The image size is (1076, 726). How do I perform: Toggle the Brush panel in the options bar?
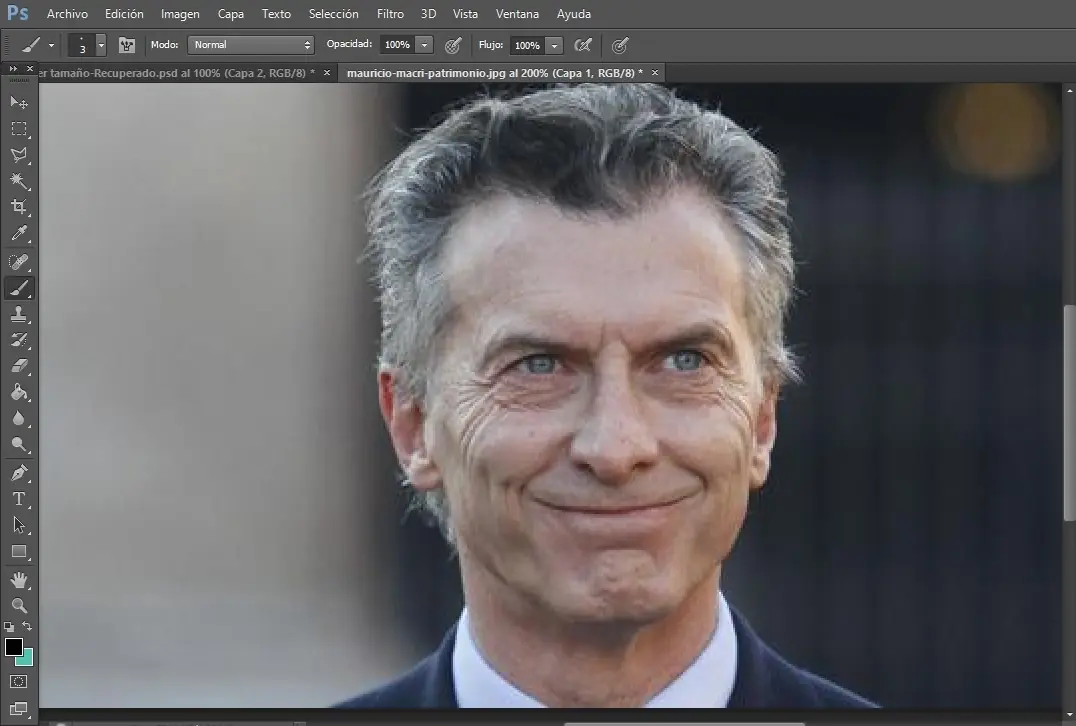[126, 45]
